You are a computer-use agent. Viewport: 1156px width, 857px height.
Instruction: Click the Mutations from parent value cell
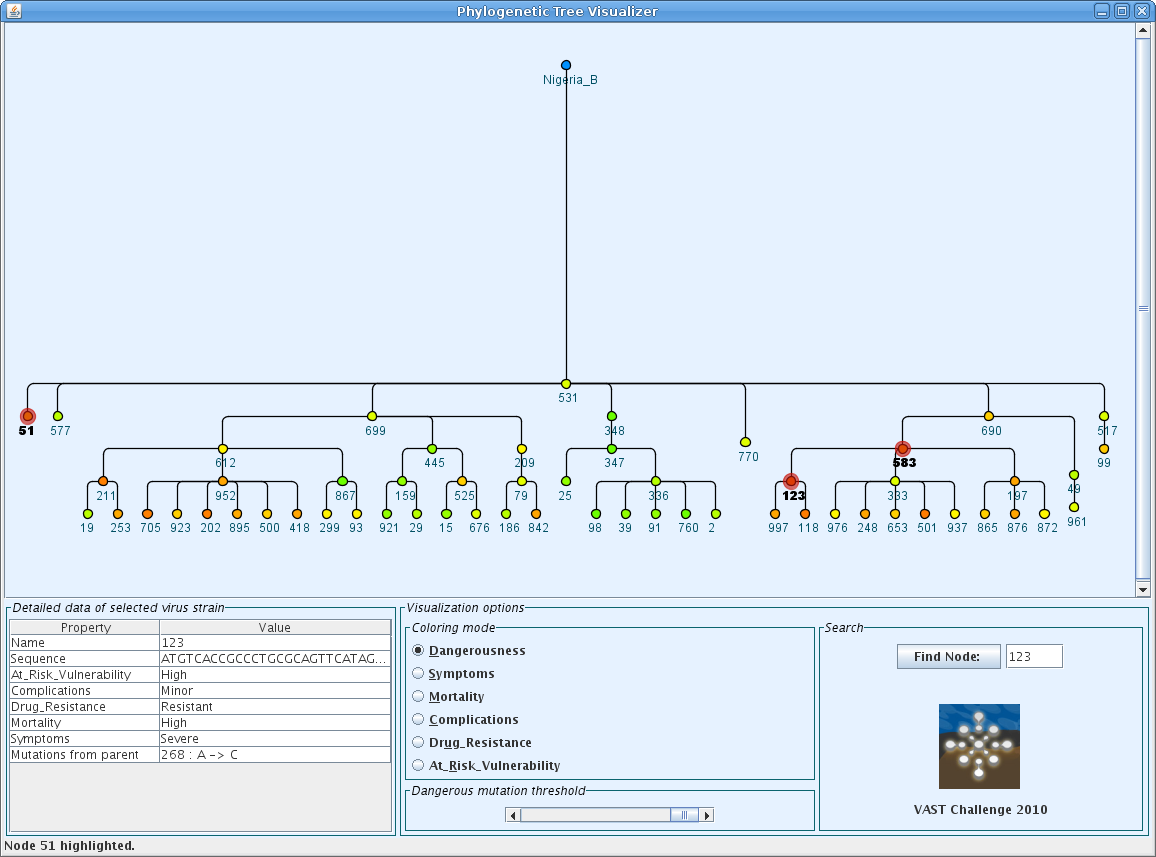coord(275,754)
